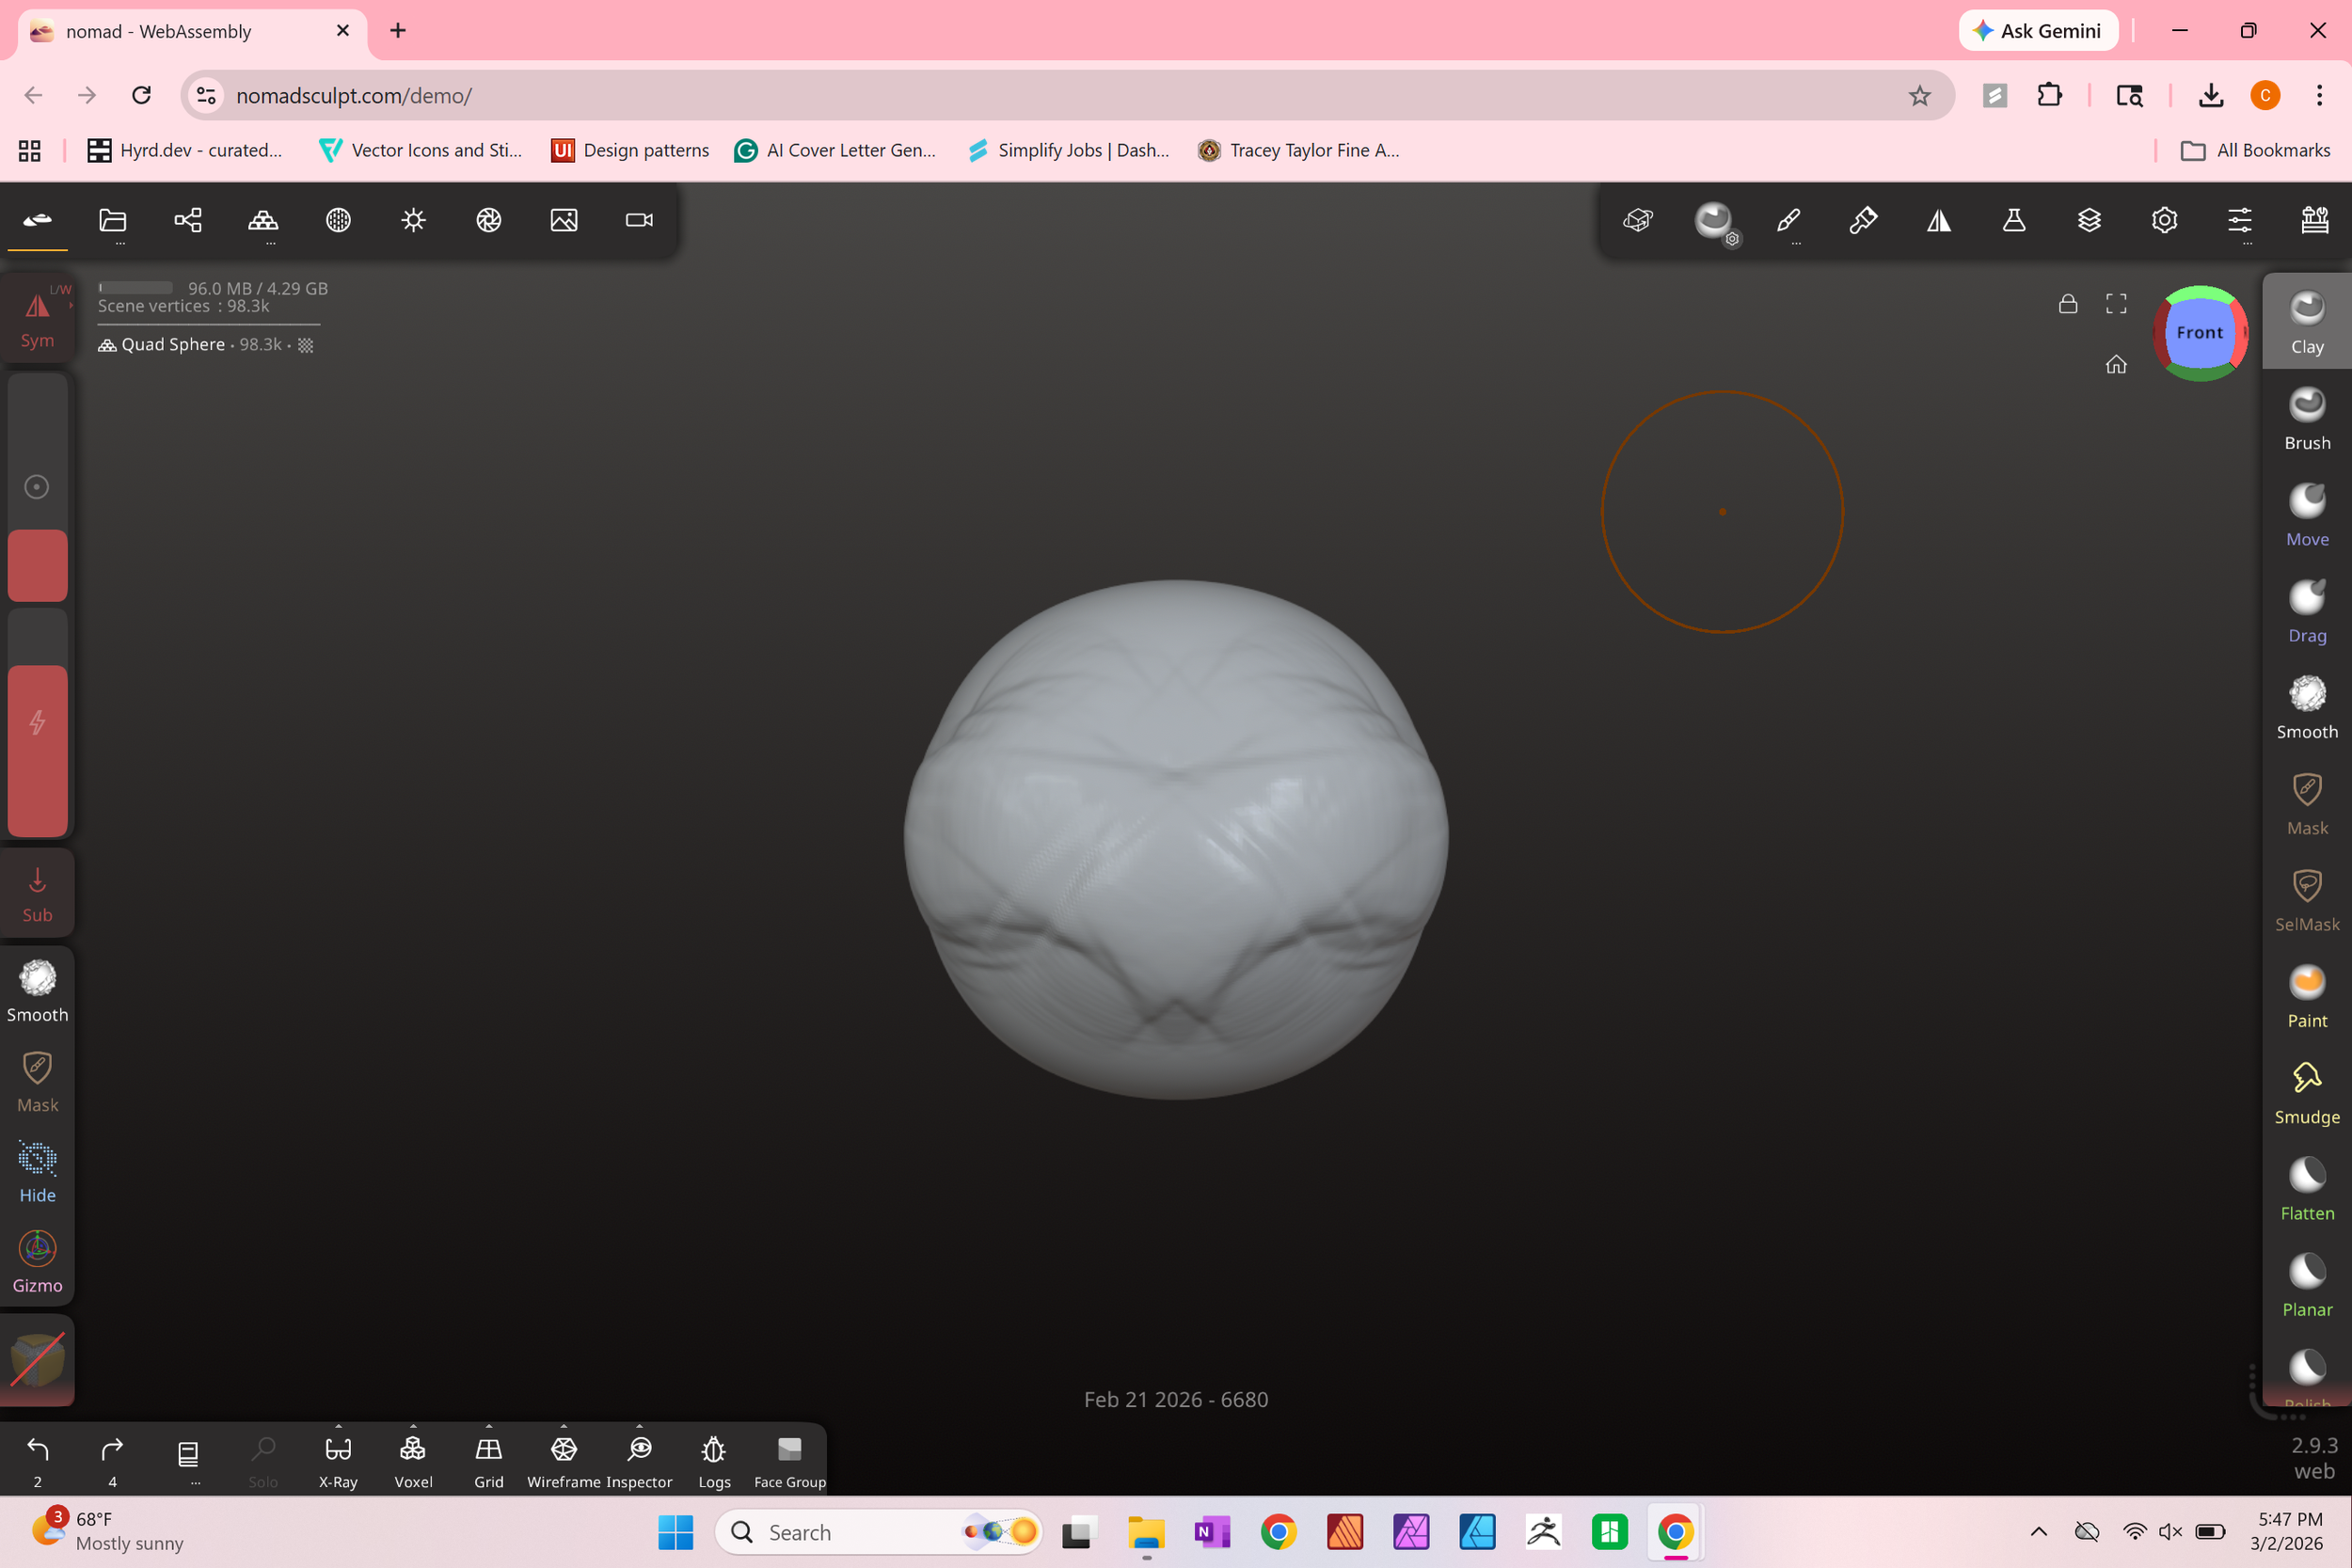Adjust the red intensity slider
Viewport: 2352px width, 1568px height.
point(37,750)
